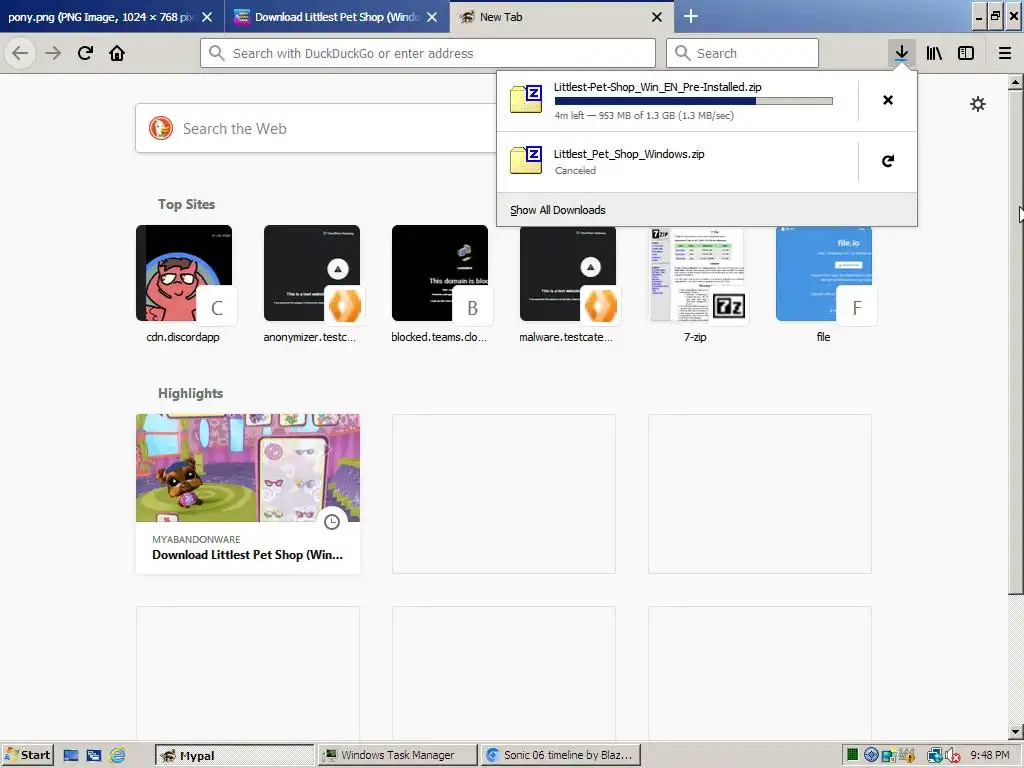Click the Show Desktop quick launch icon

point(71,756)
